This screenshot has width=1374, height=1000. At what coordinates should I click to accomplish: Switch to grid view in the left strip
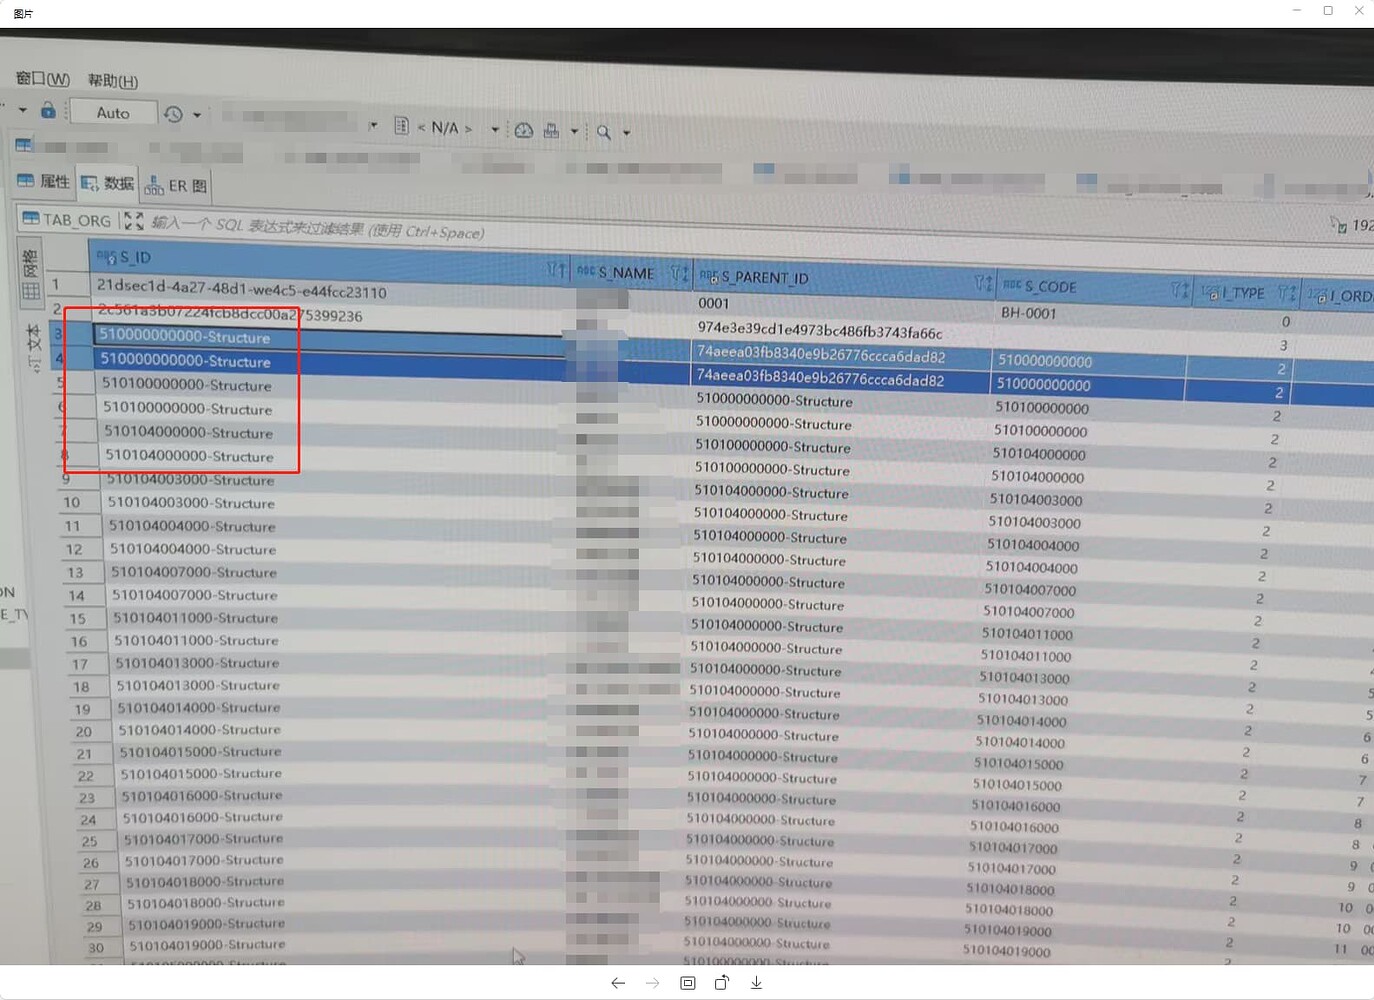(x=31, y=275)
